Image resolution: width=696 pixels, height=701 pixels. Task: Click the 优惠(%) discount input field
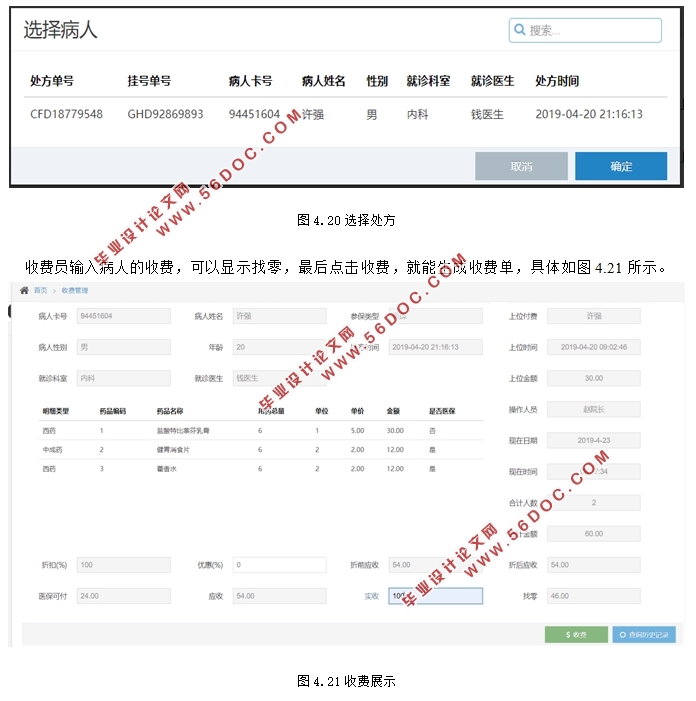[279, 565]
